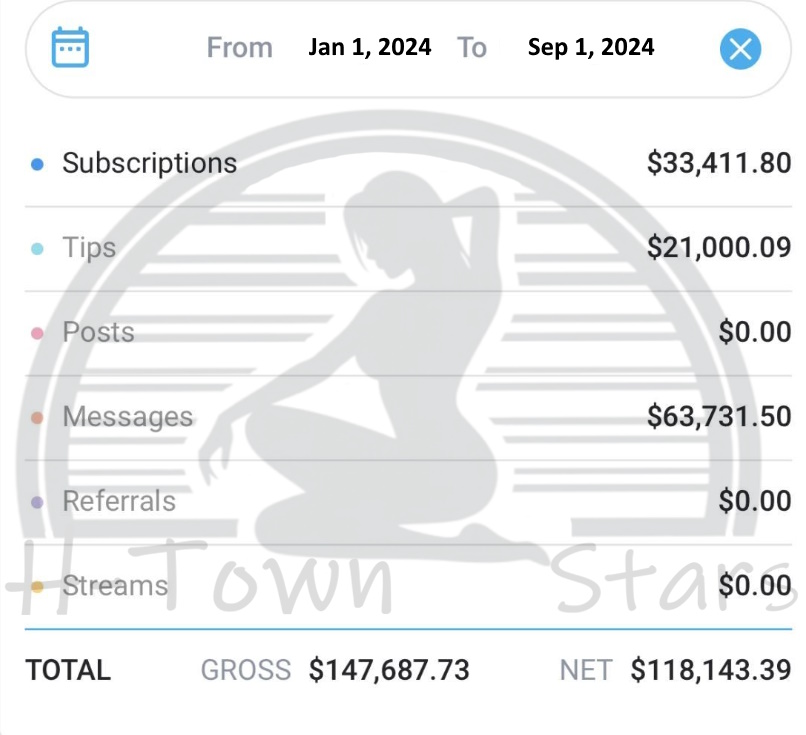The image size is (806, 735).
Task: Click the orange Messages dot
Action: [37, 417]
